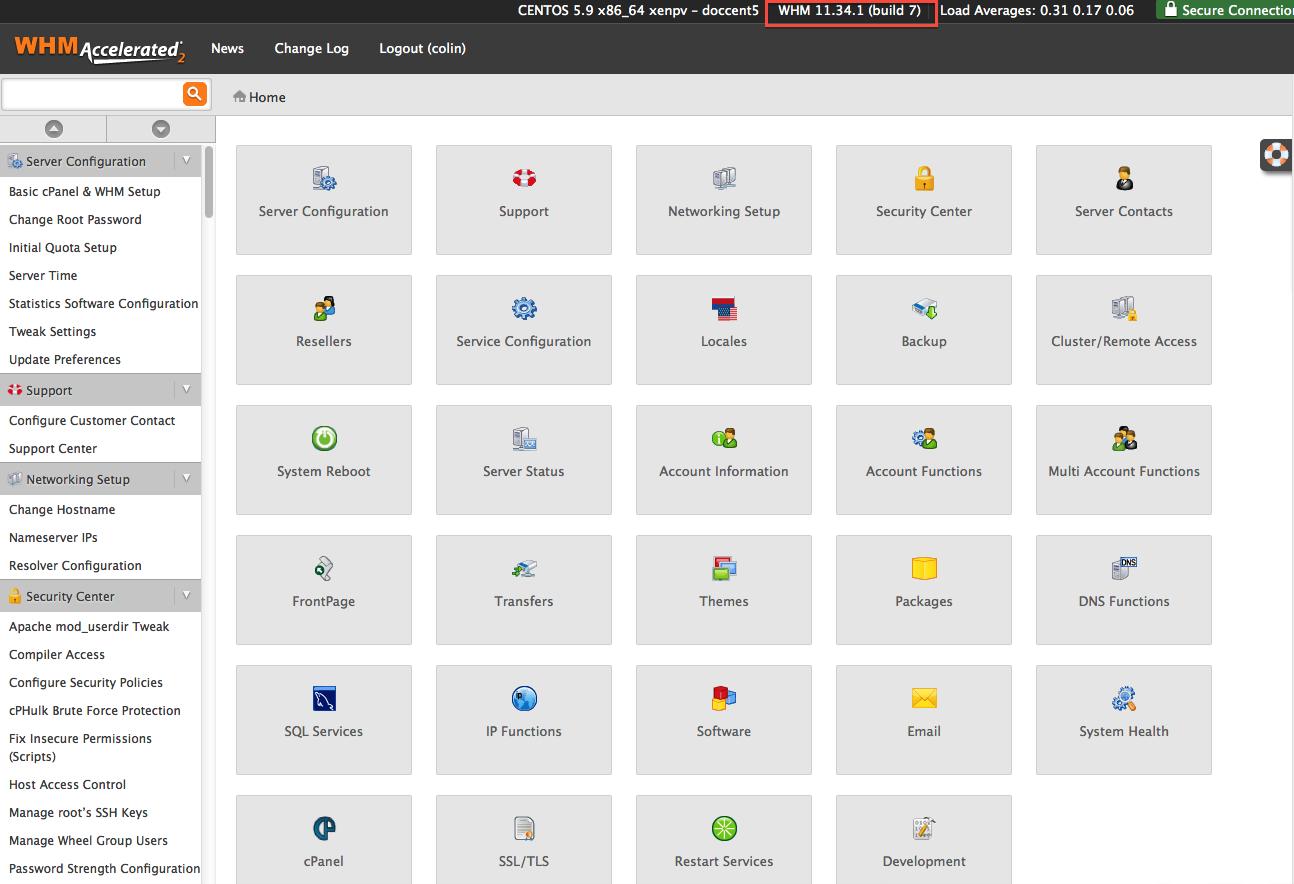The height and width of the screenshot is (884, 1294).
Task: Click the floating lifebuoy help icon
Action: point(1276,155)
